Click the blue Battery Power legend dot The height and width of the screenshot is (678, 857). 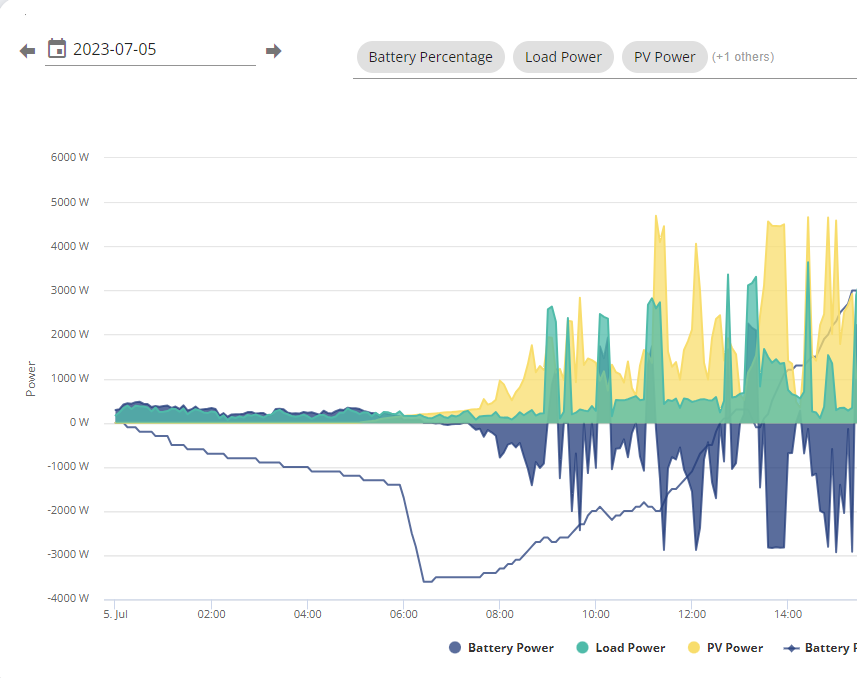coord(455,647)
